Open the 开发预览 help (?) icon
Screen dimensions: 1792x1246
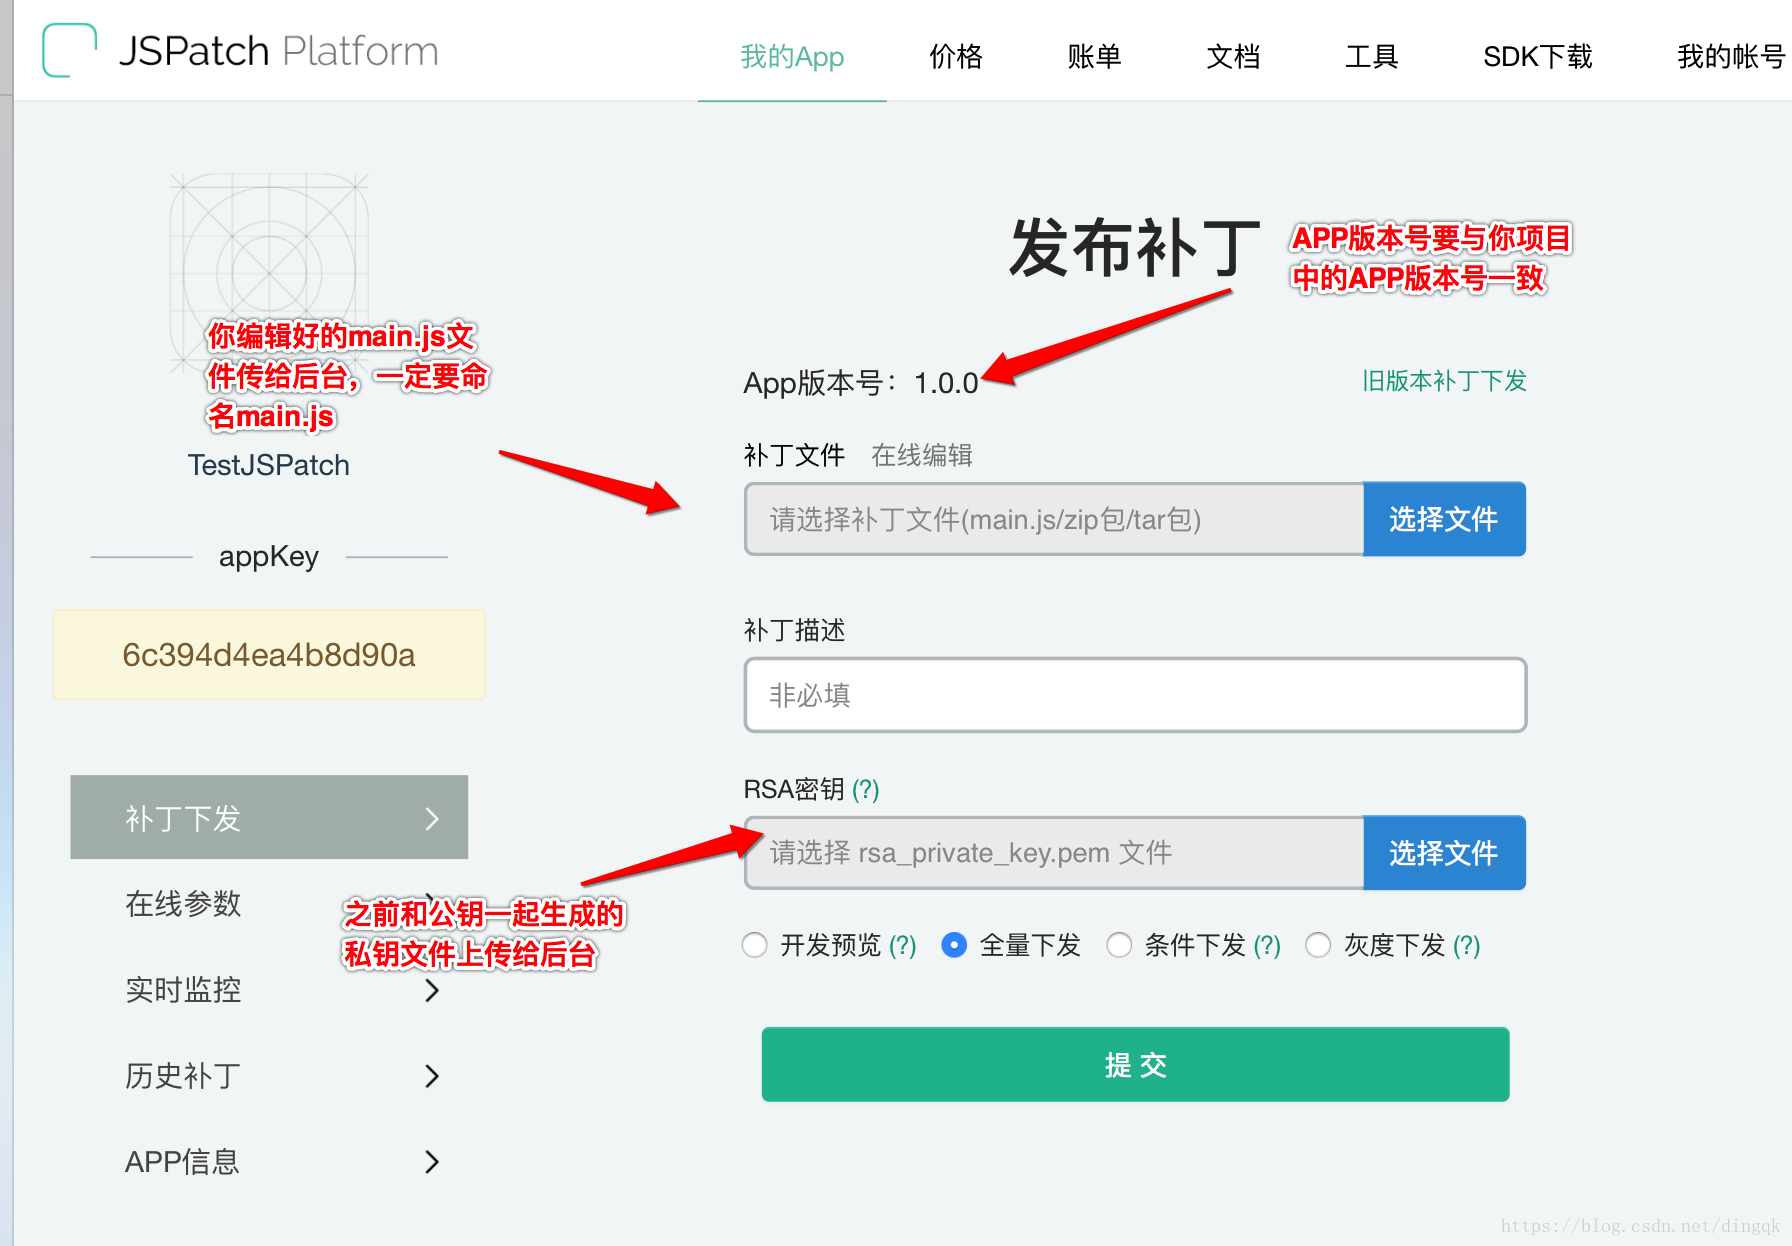click(x=903, y=946)
